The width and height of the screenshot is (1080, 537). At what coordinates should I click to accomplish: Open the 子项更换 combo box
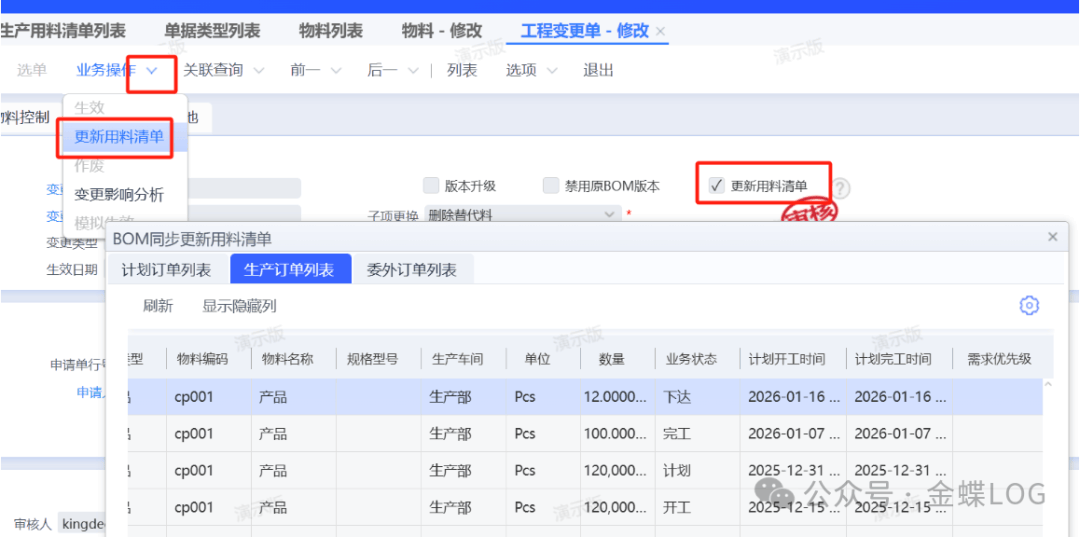522,214
